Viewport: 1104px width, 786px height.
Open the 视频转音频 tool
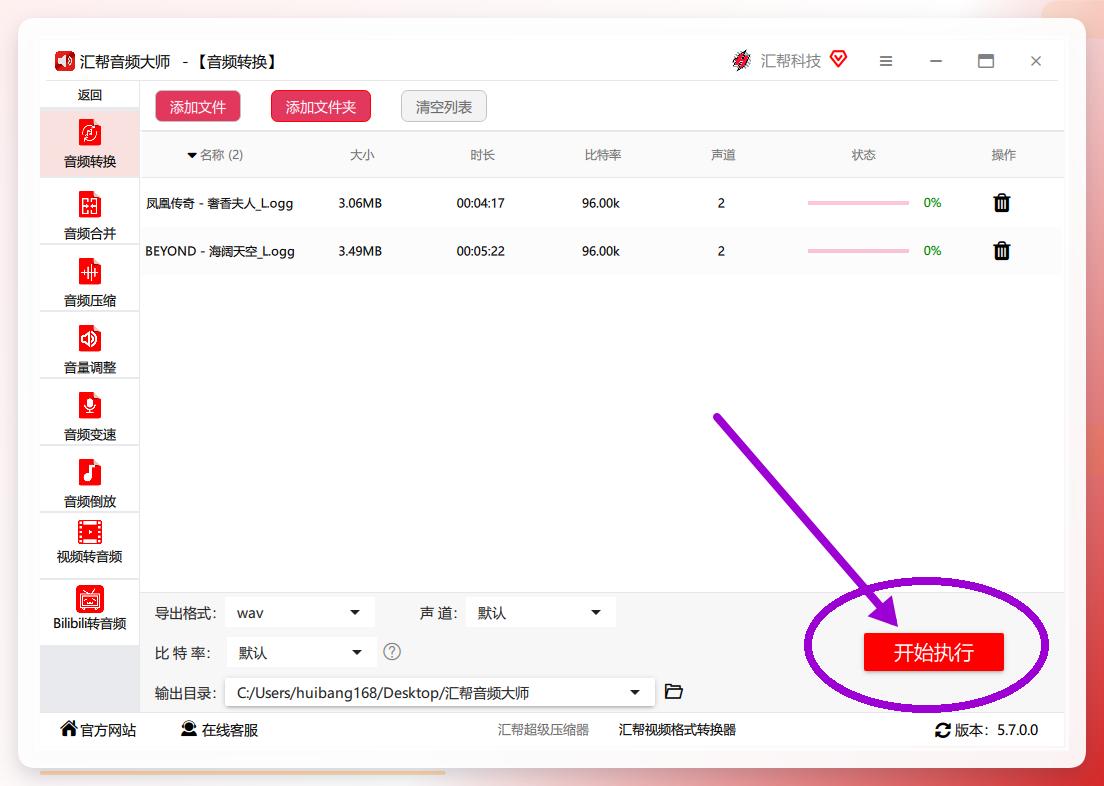[90, 542]
